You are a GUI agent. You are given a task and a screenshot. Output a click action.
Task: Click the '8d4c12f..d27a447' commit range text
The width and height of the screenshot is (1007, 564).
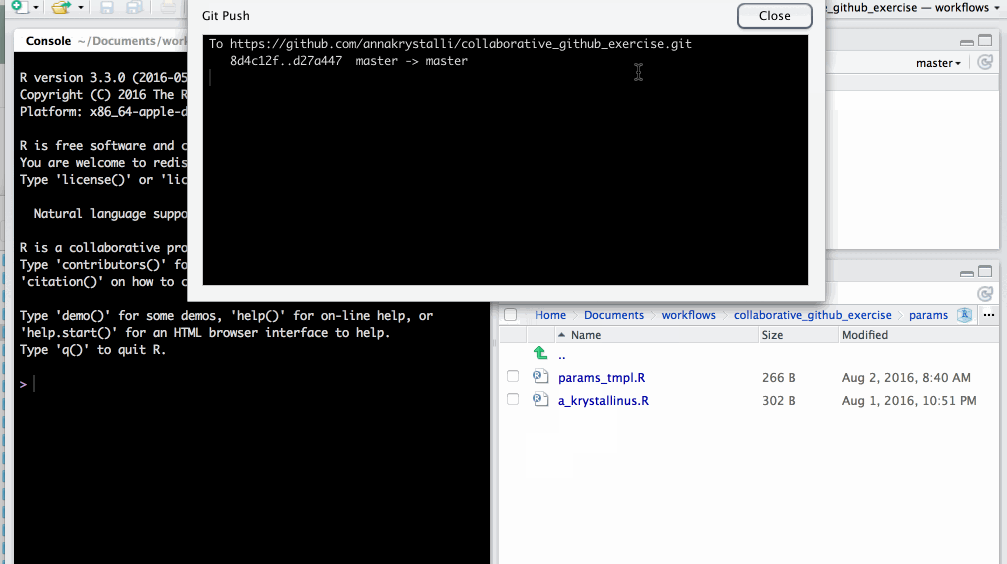(x=286, y=61)
